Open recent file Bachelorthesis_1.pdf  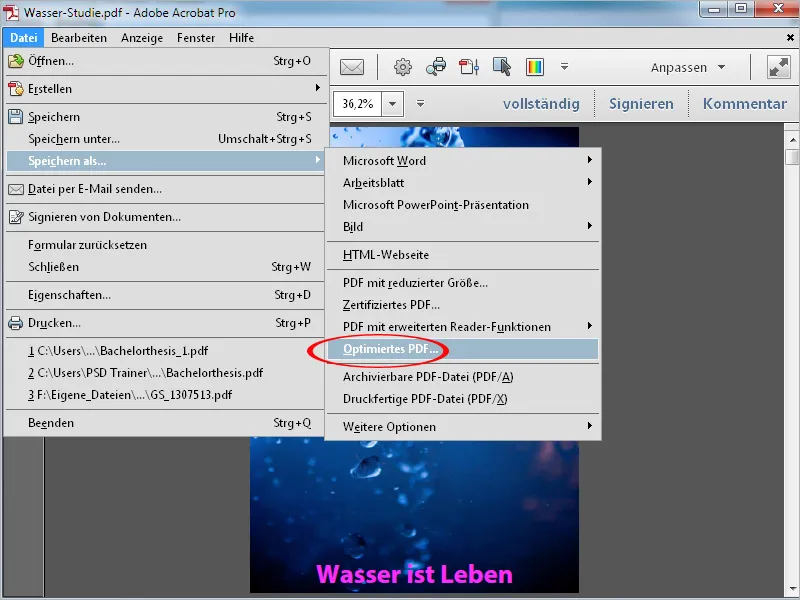point(164,351)
